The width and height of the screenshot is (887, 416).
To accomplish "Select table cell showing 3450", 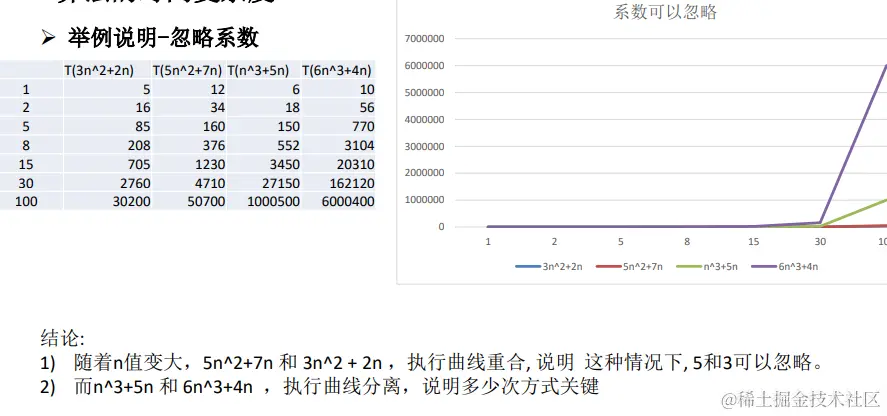I will [285, 165].
